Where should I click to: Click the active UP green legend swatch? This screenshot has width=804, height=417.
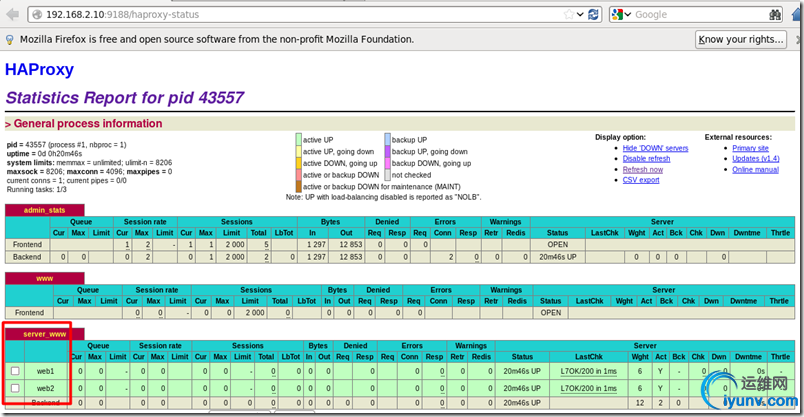coord(298,140)
